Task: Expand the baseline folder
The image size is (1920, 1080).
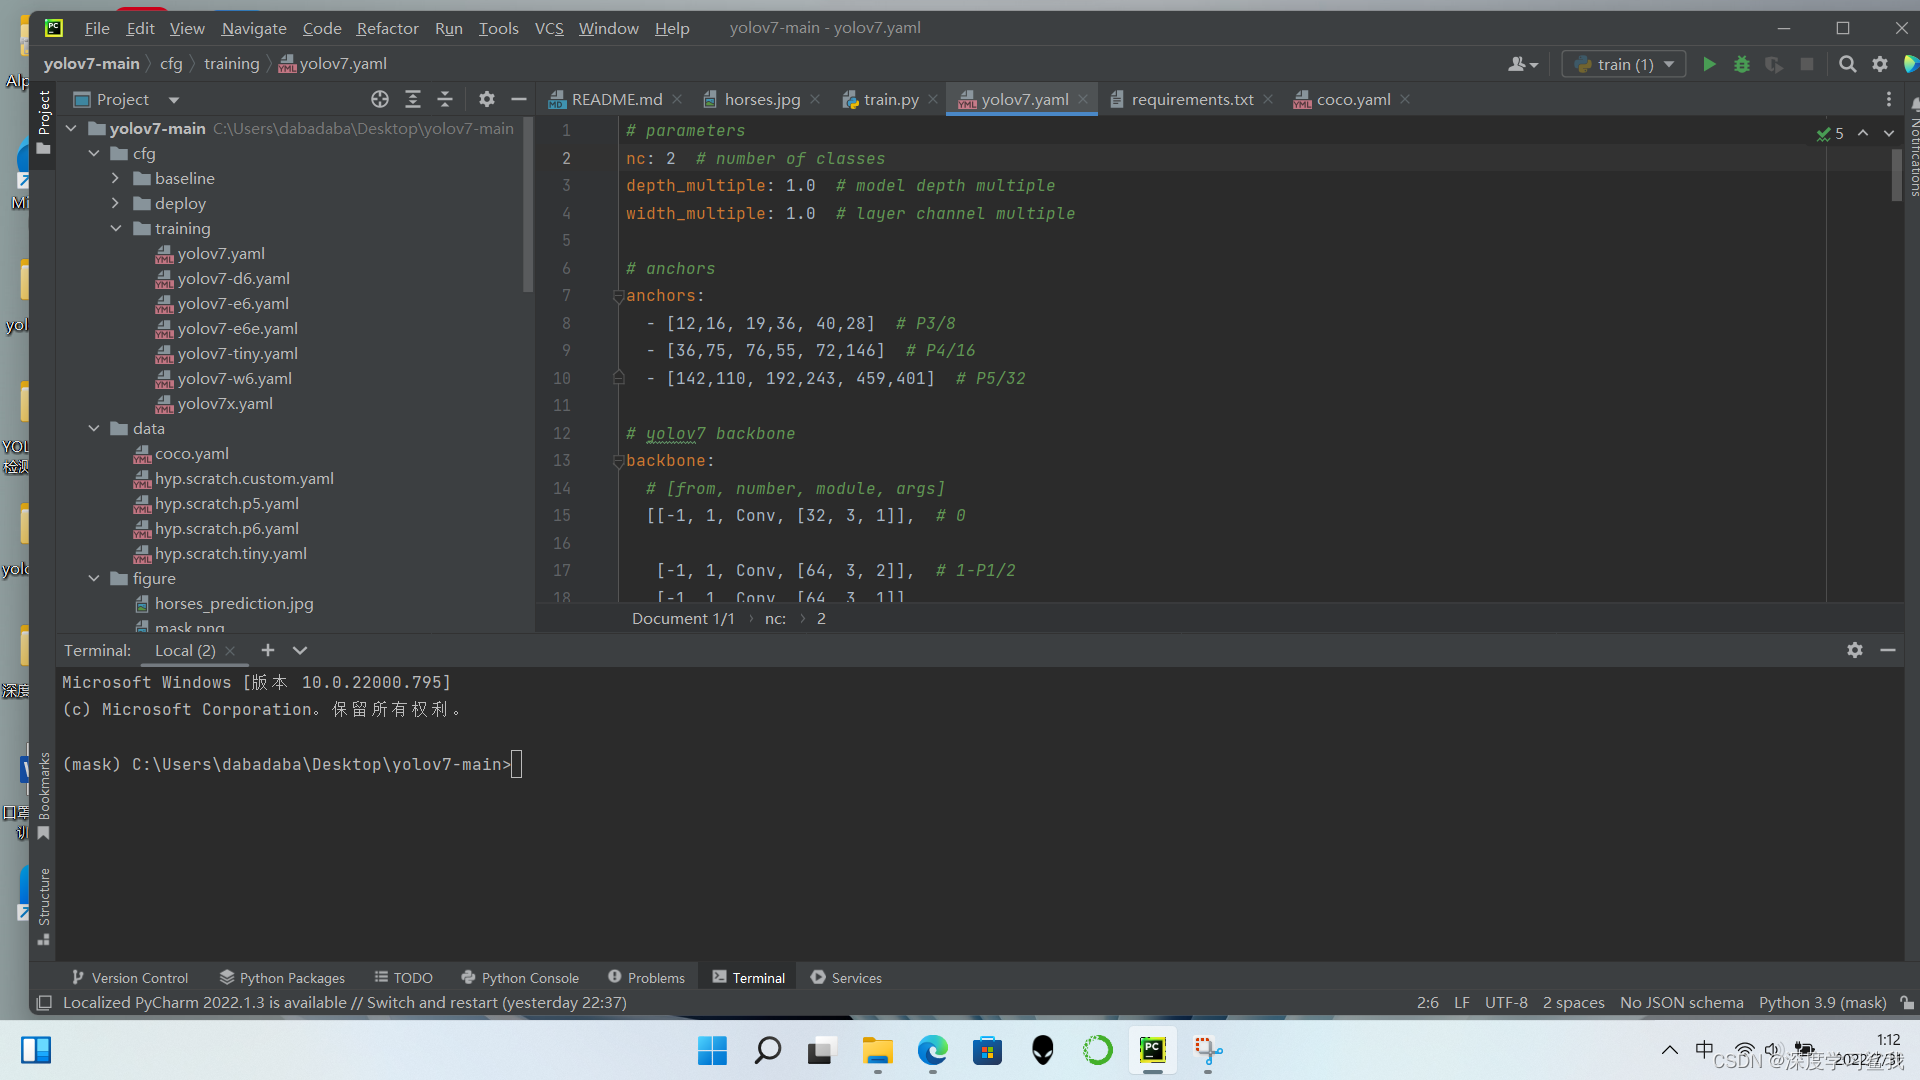Action: point(116,178)
